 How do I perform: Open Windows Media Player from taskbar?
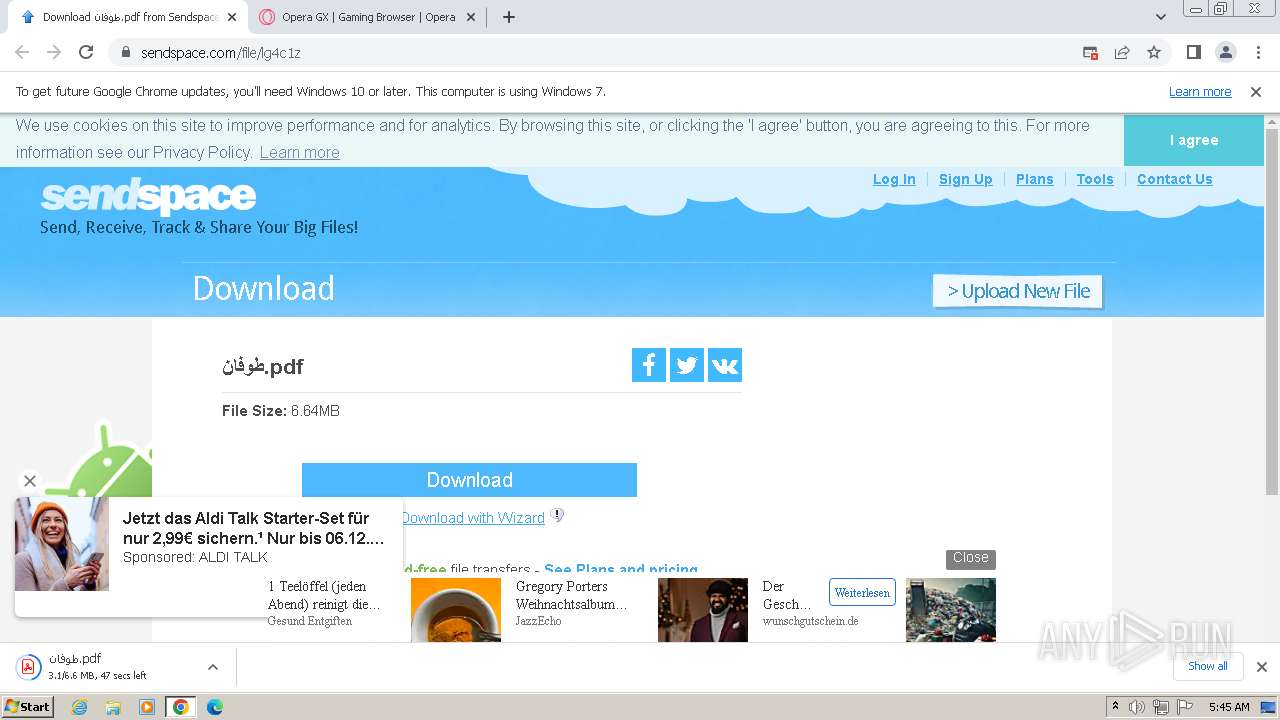click(147, 707)
